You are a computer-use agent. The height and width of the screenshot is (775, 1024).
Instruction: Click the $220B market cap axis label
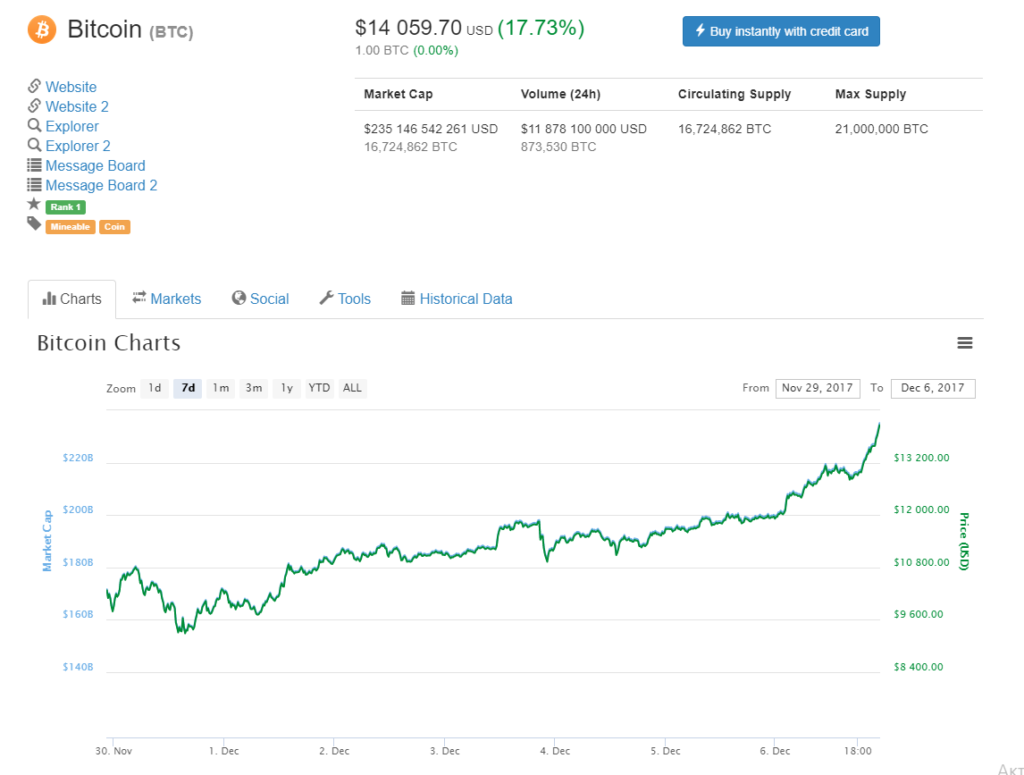tap(78, 458)
